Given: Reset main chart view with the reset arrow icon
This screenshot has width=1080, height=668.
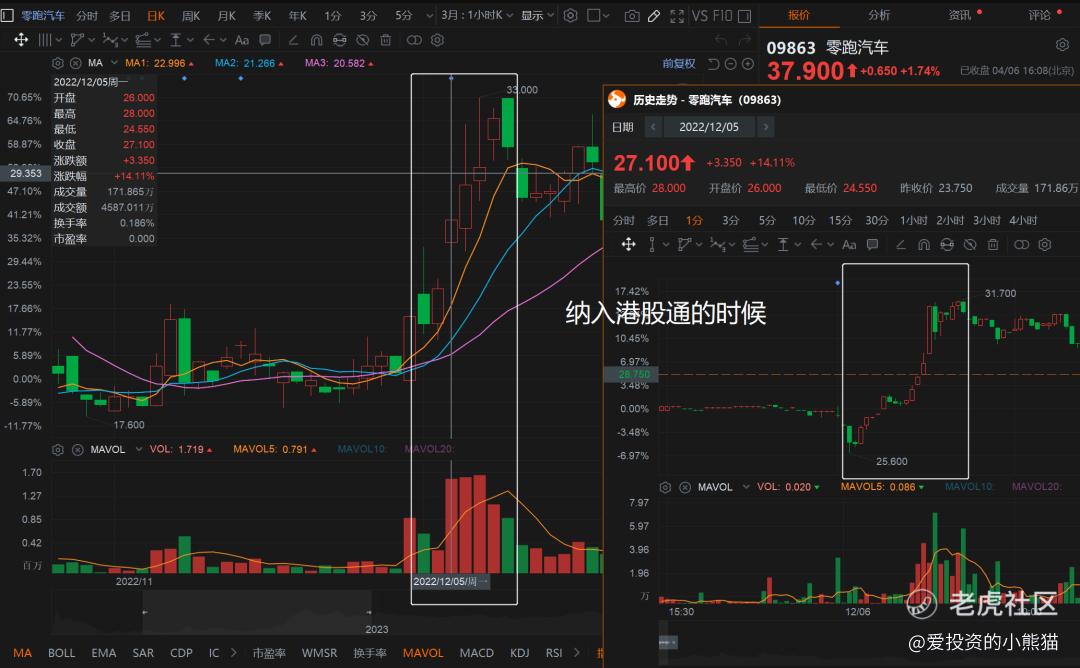Looking at the screenshot, I should click(714, 63).
